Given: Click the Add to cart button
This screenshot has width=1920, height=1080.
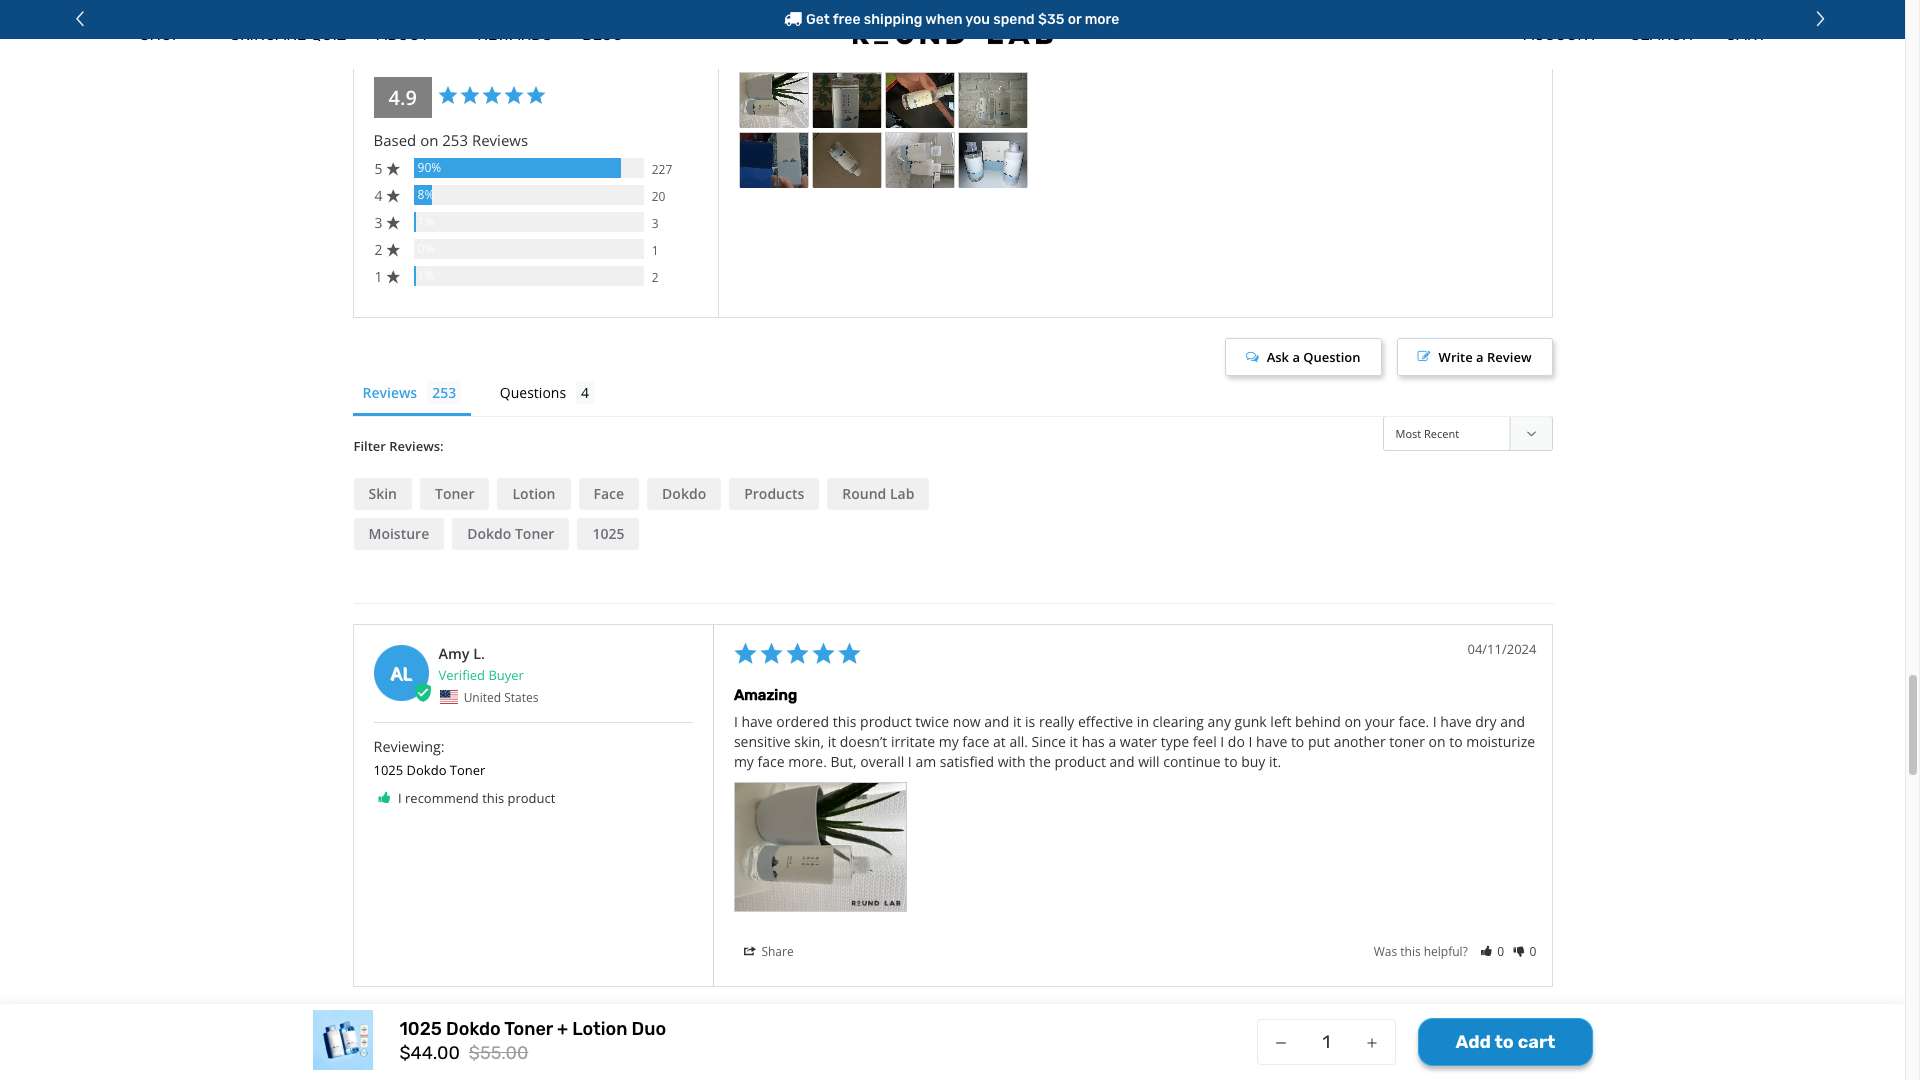Looking at the screenshot, I should click(x=1505, y=1042).
